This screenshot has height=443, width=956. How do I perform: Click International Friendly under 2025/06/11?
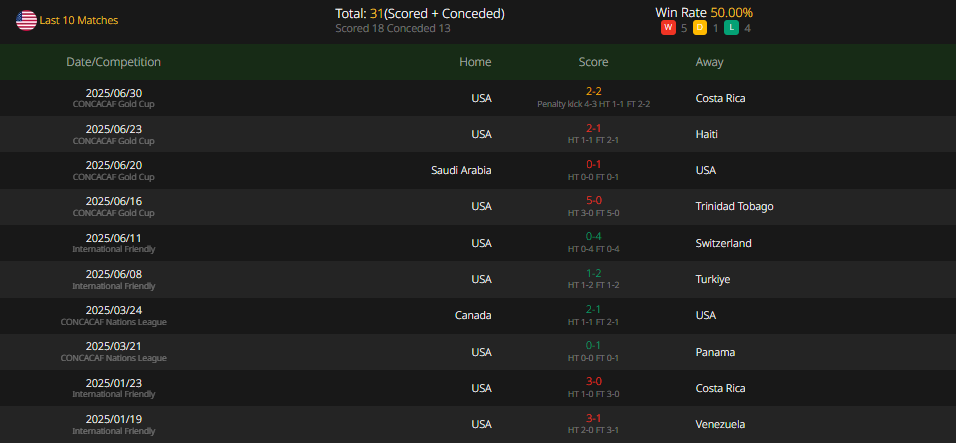tap(113, 249)
